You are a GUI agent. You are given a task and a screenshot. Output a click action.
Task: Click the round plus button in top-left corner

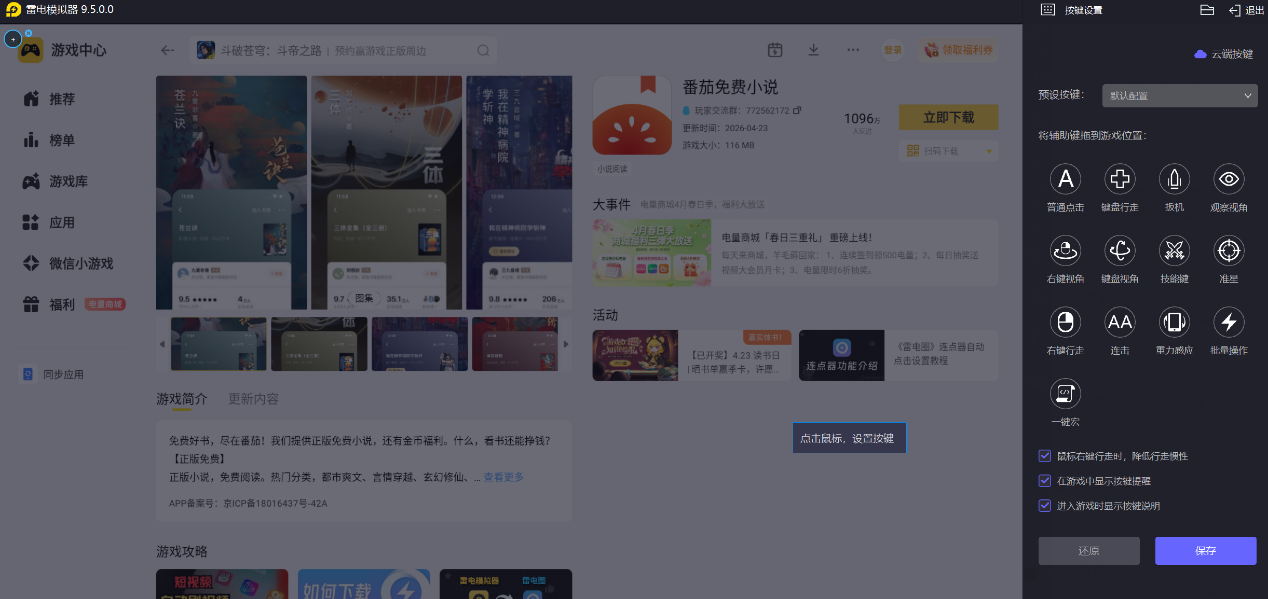click(13, 38)
